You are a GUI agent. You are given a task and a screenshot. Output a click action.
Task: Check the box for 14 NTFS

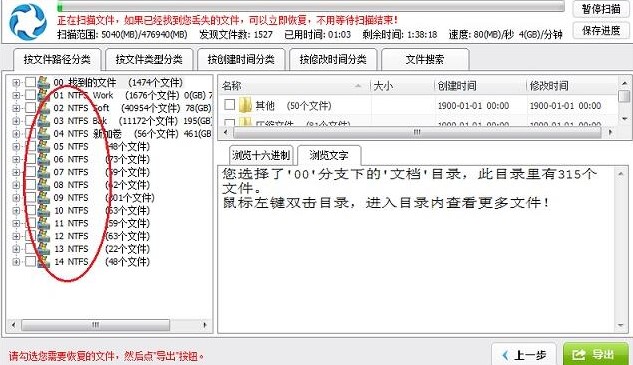(30, 262)
